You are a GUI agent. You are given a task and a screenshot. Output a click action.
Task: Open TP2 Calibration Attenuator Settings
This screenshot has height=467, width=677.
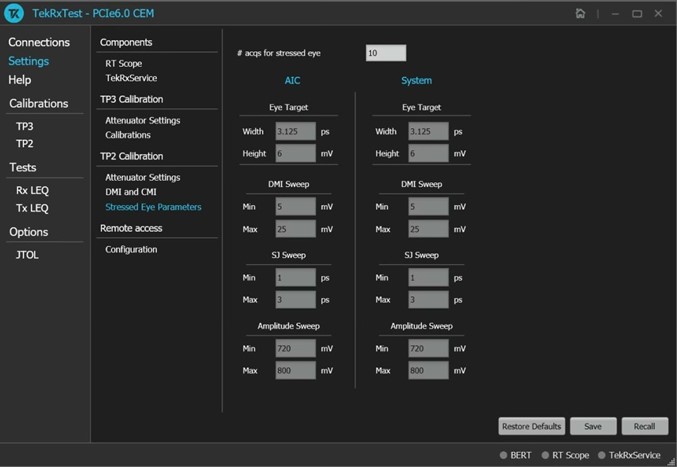pyautogui.click(x=142, y=177)
